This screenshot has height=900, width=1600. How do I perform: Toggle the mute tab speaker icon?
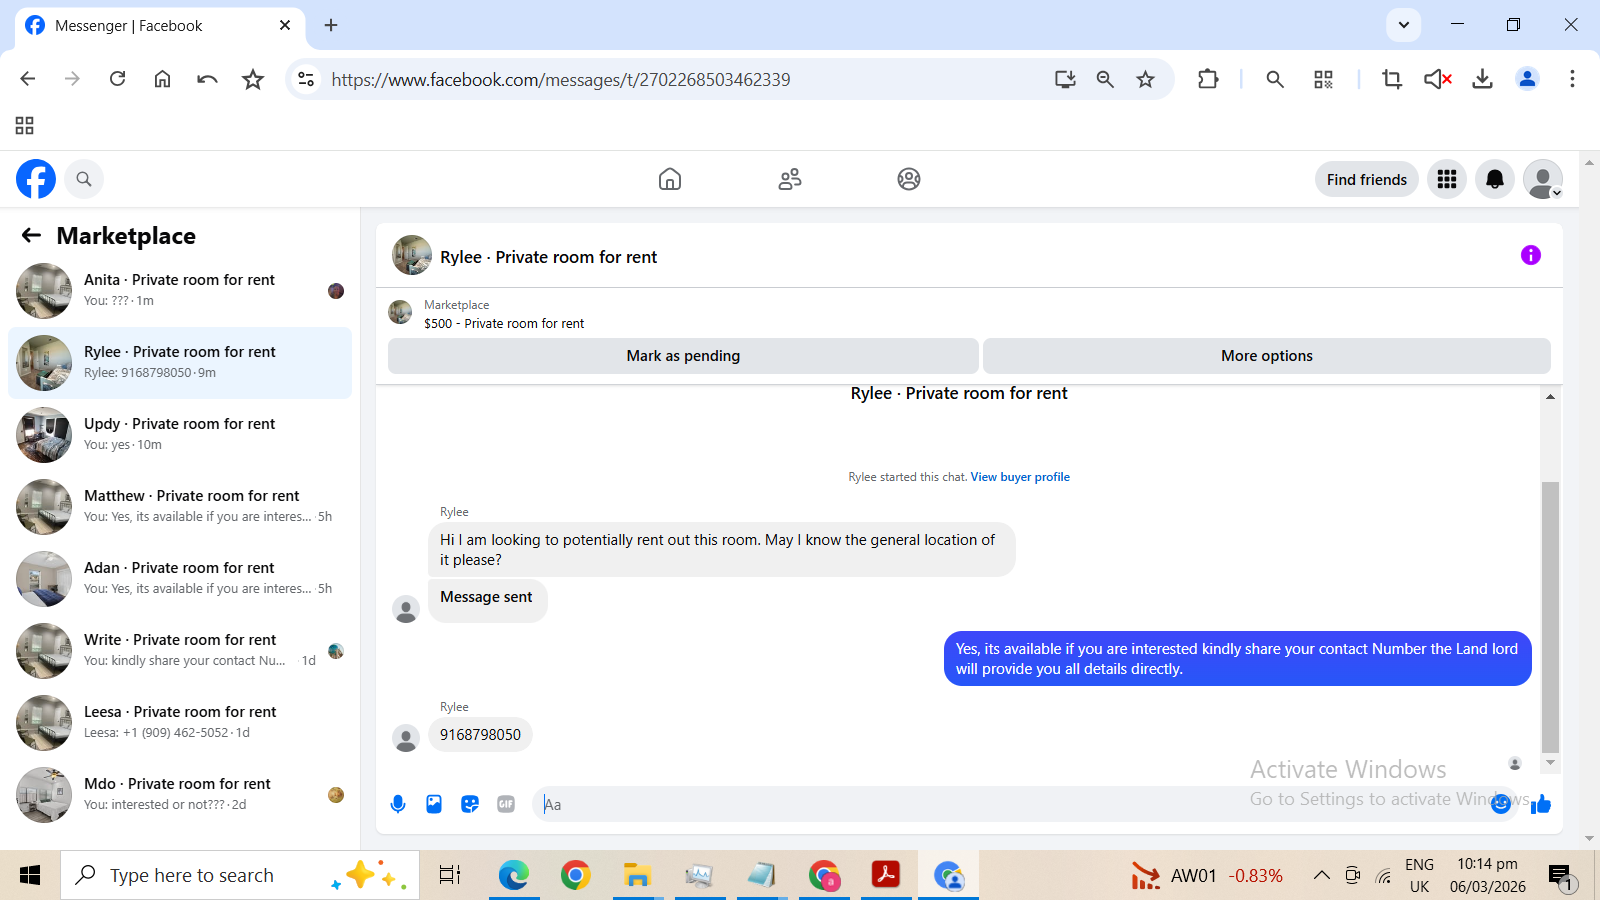pyautogui.click(x=1437, y=79)
